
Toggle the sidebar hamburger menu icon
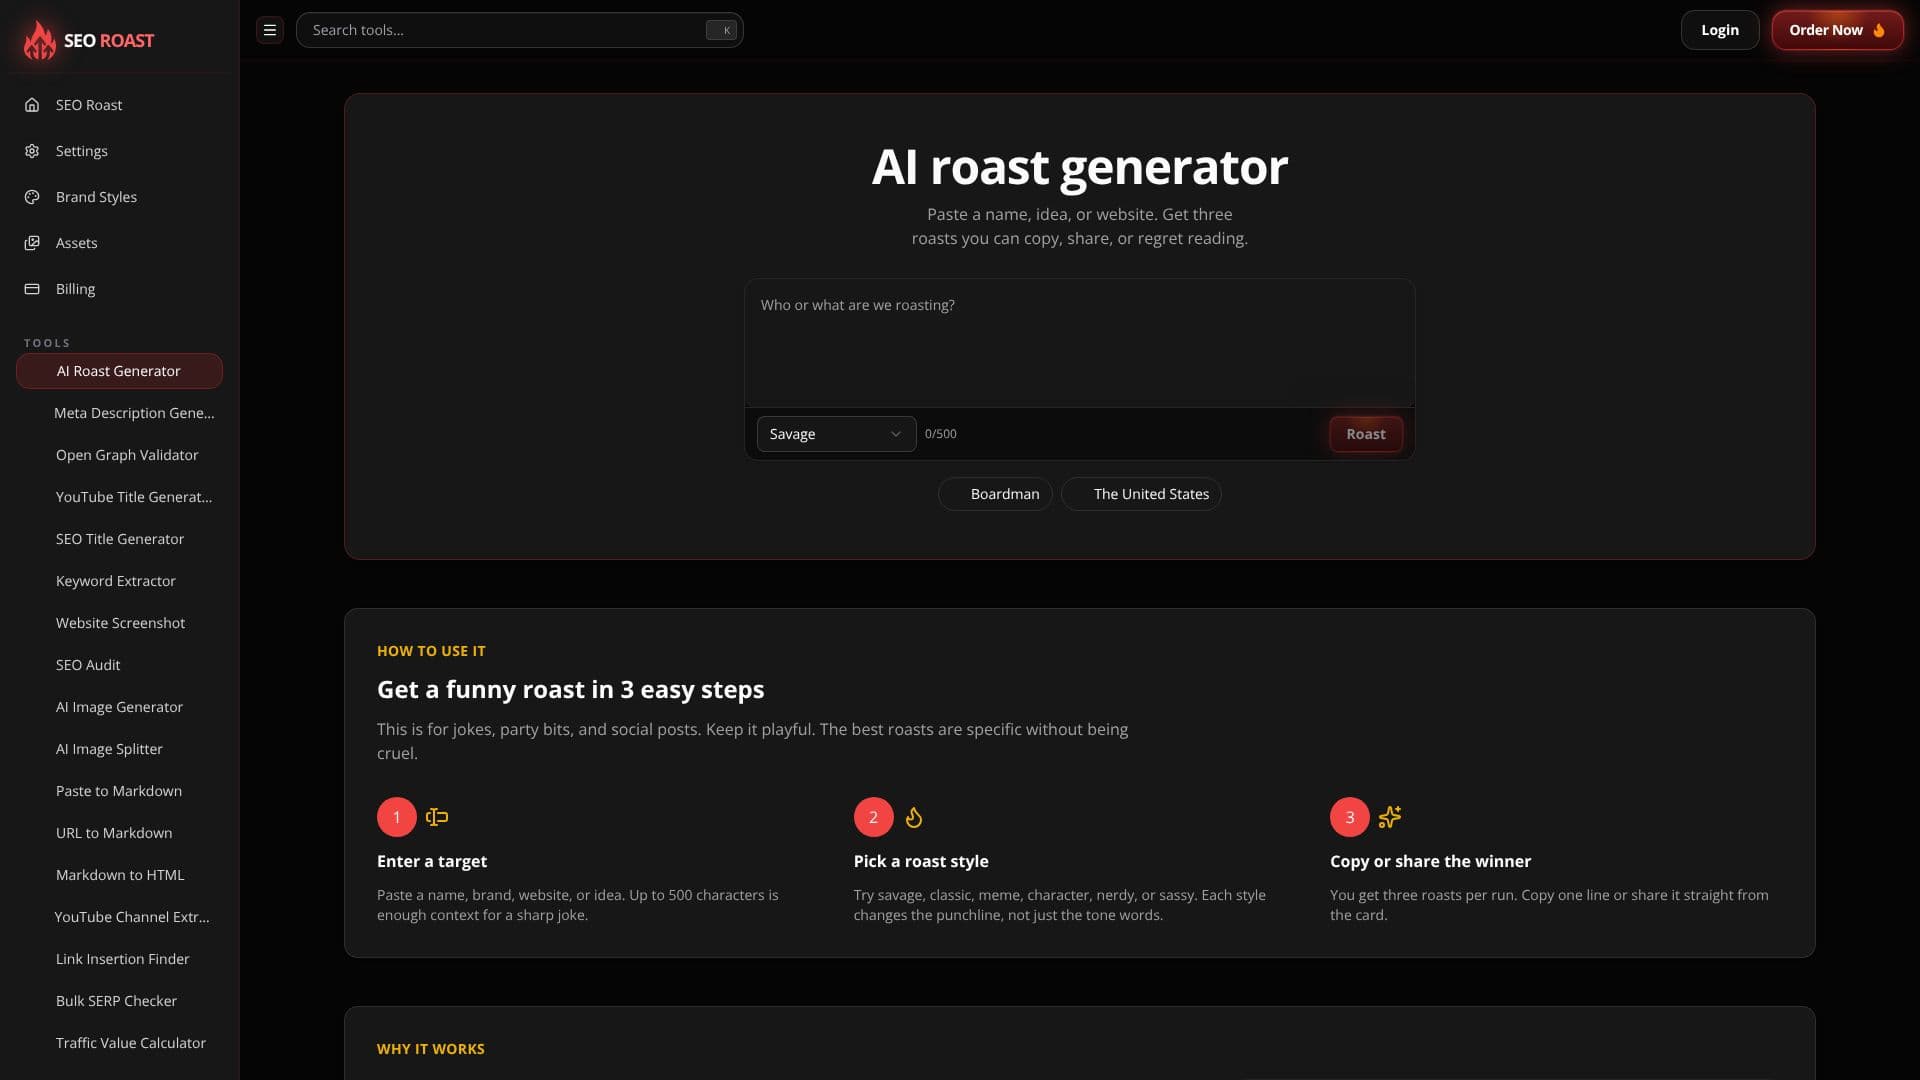(270, 30)
